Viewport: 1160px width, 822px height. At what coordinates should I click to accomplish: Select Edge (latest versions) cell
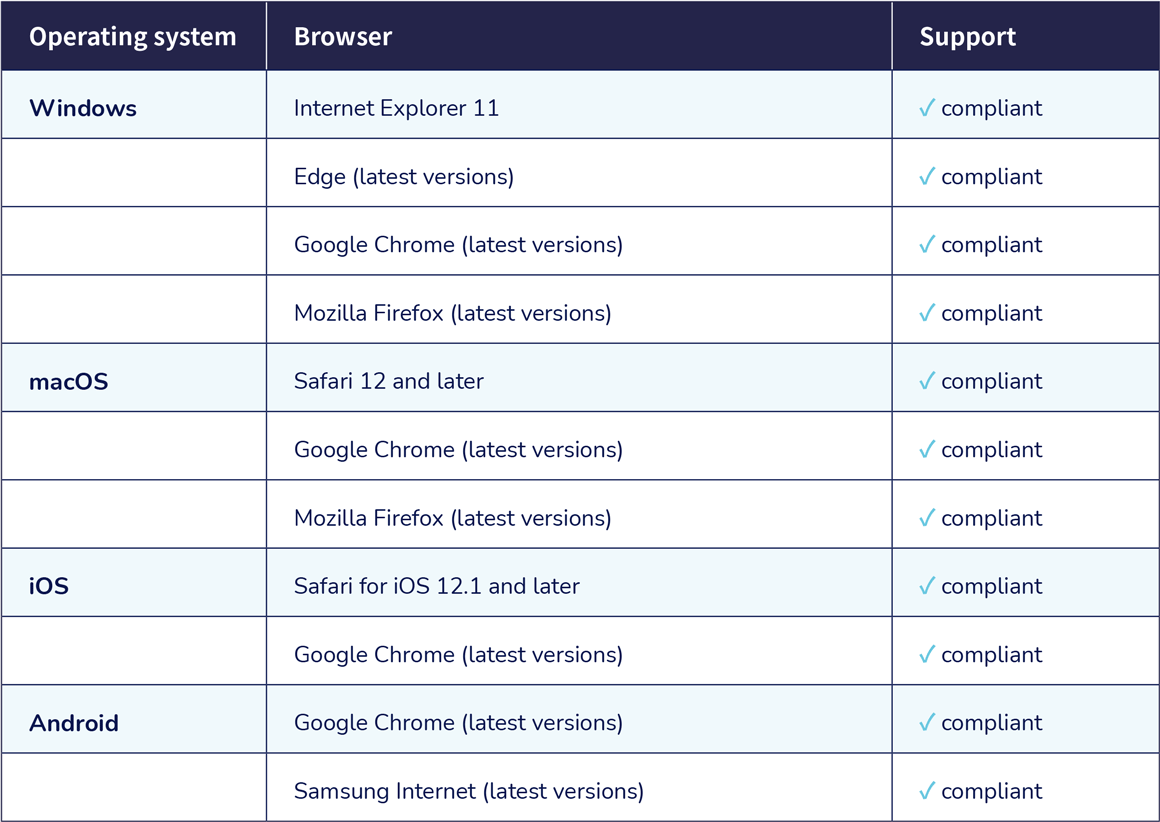click(579, 172)
